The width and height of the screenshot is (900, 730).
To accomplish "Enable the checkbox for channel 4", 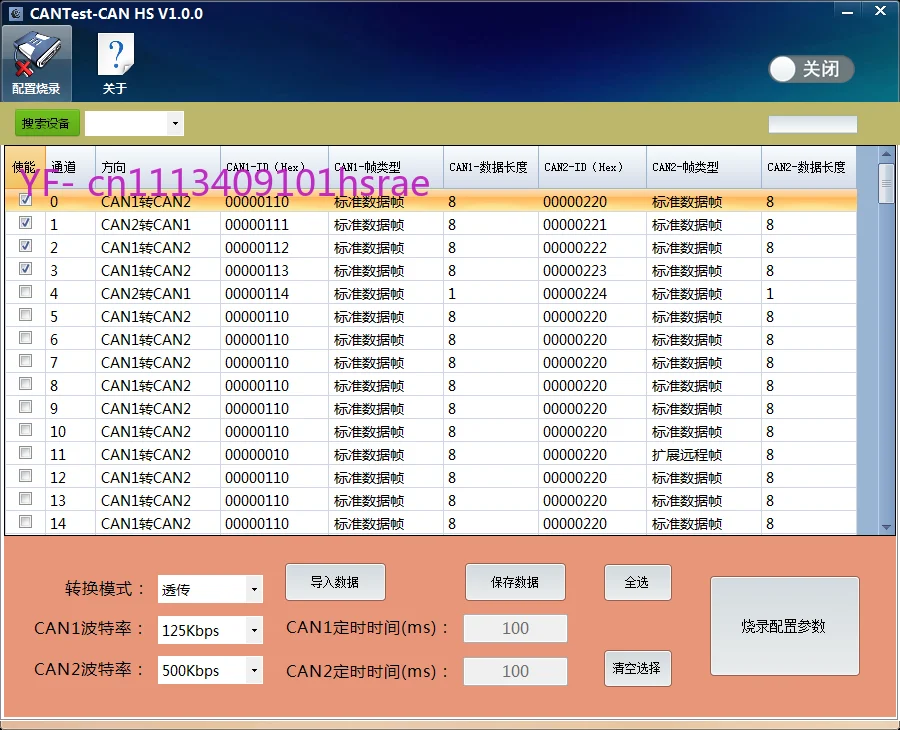I will pyautogui.click(x=25, y=292).
